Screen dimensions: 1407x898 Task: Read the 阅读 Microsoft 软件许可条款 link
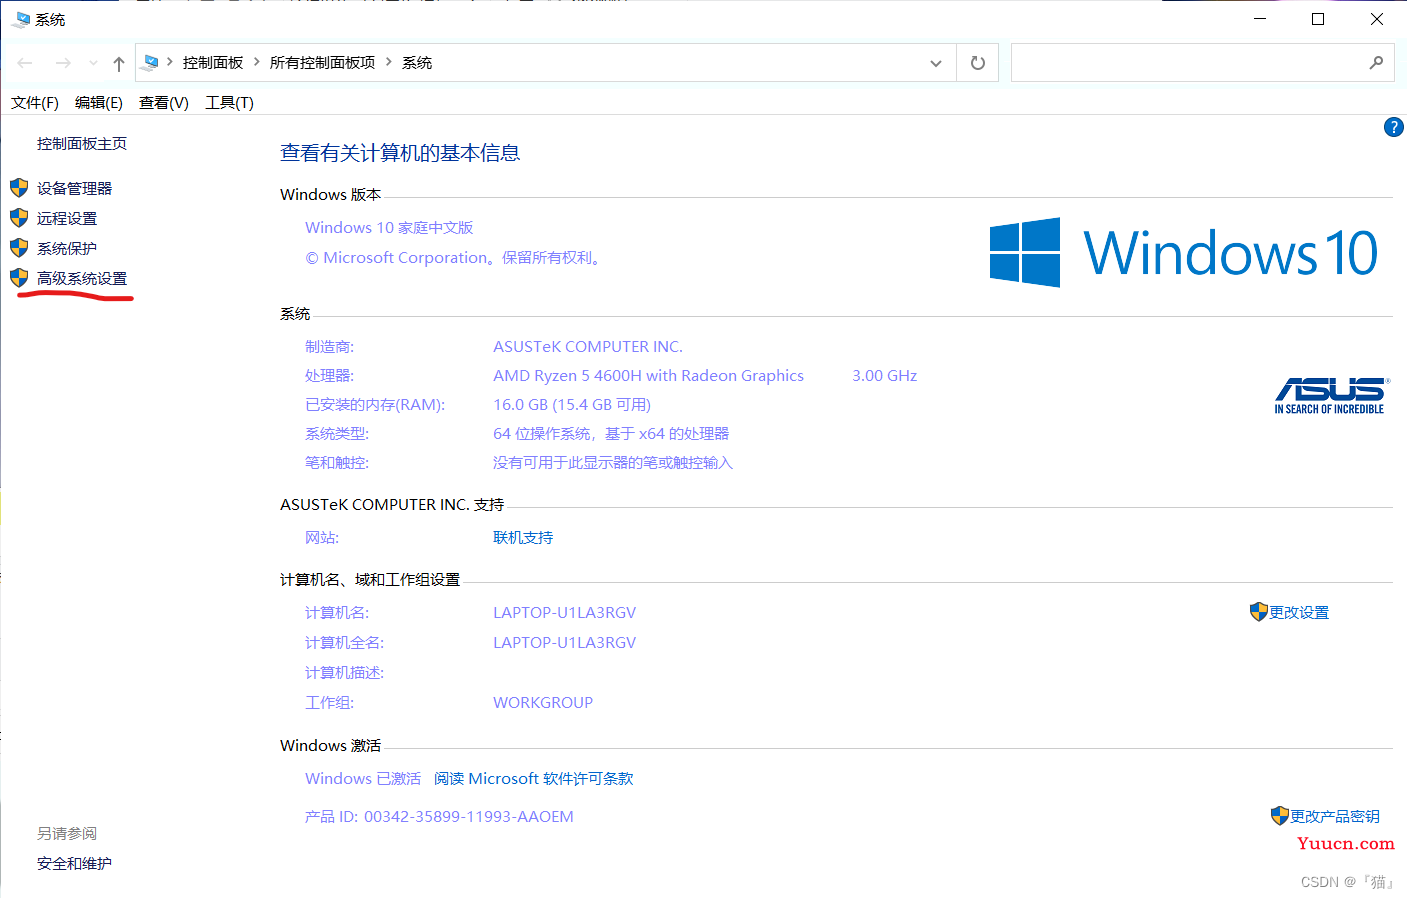pyautogui.click(x=534, y=778)
